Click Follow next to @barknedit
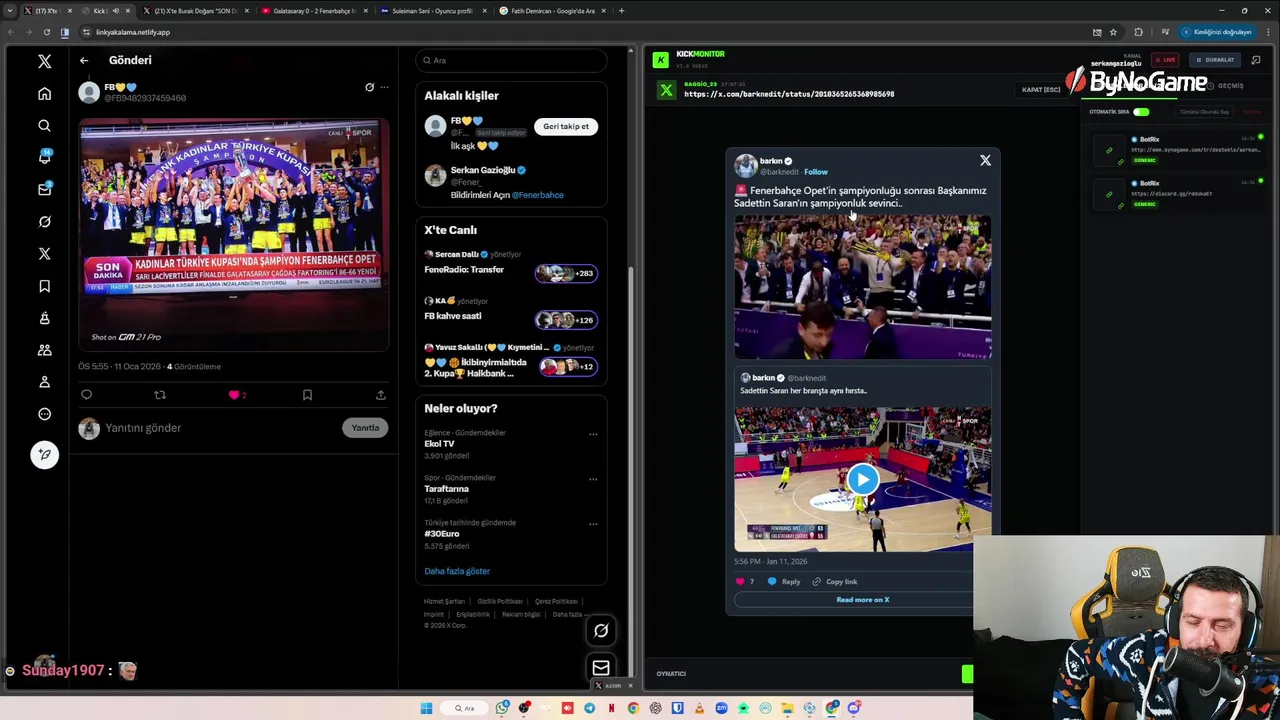The image size is (1280, 720). tap(816, 172)
